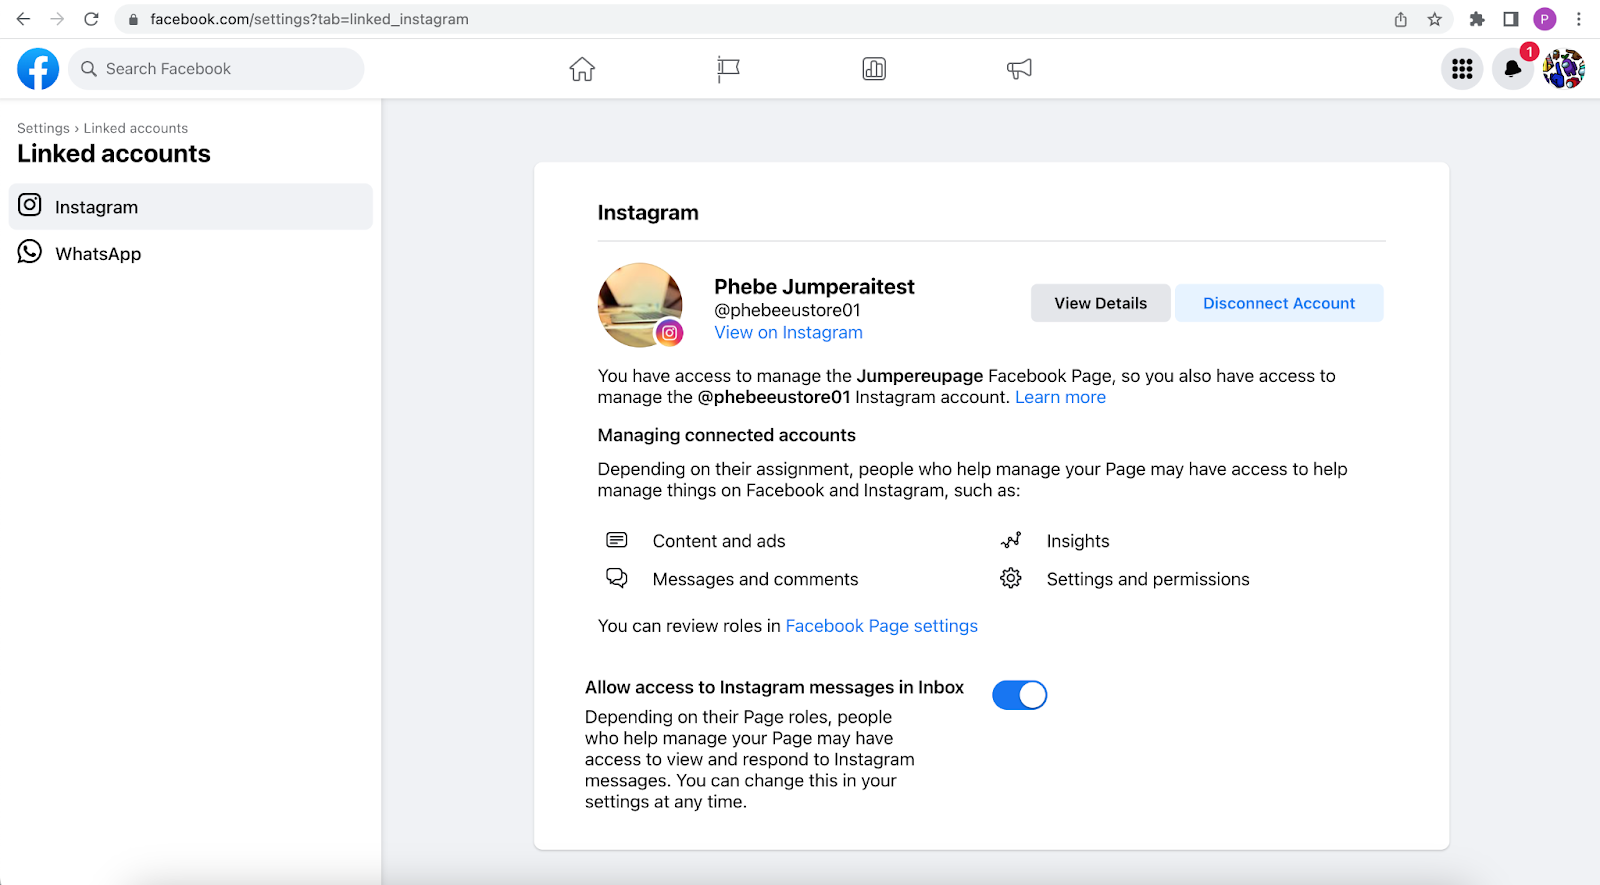Select the WhatsApp linked account tab
1600x885 pixels.
(191, 253)
